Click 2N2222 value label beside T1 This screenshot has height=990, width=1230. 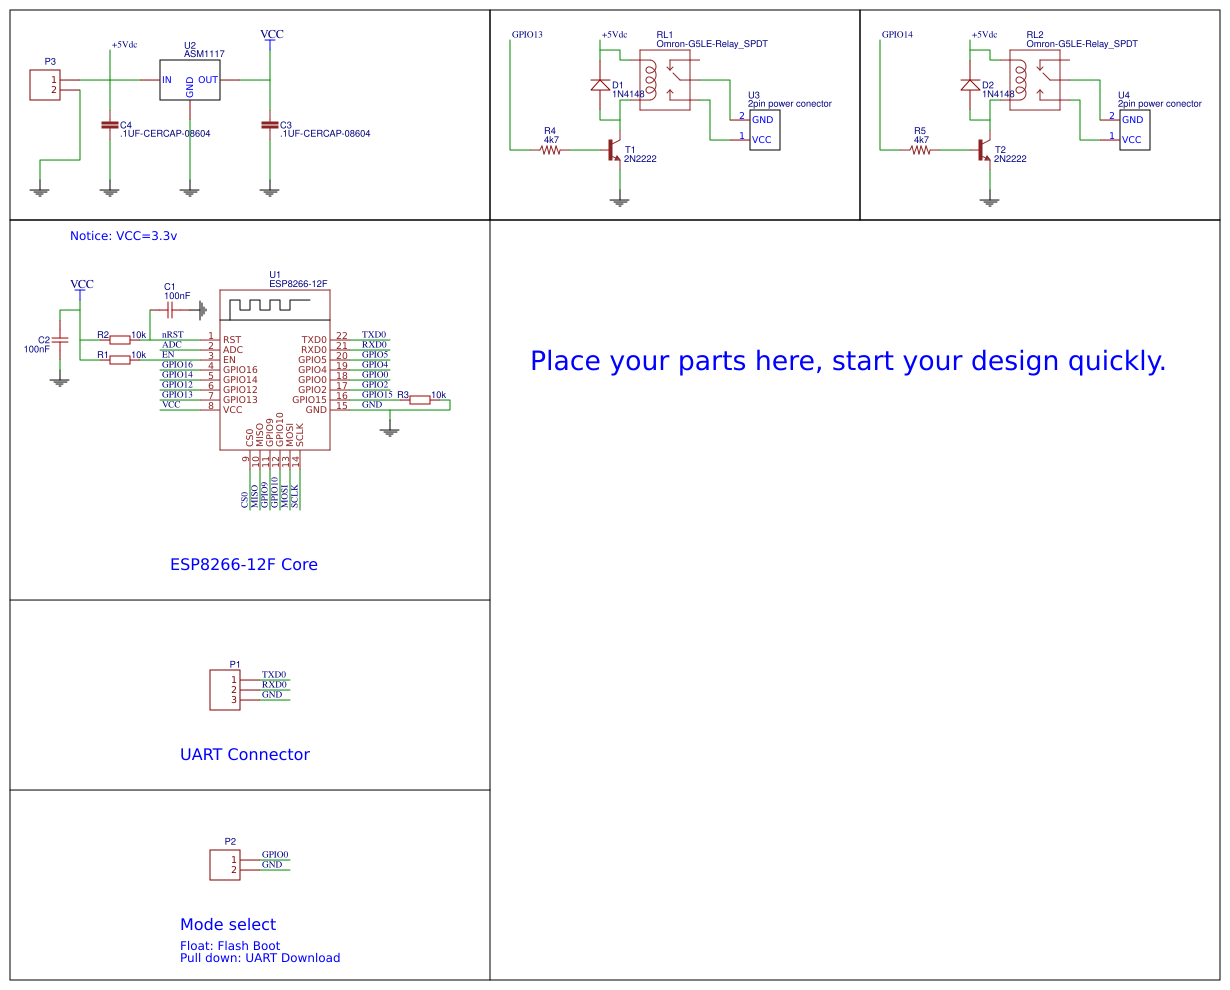(640, 159)
